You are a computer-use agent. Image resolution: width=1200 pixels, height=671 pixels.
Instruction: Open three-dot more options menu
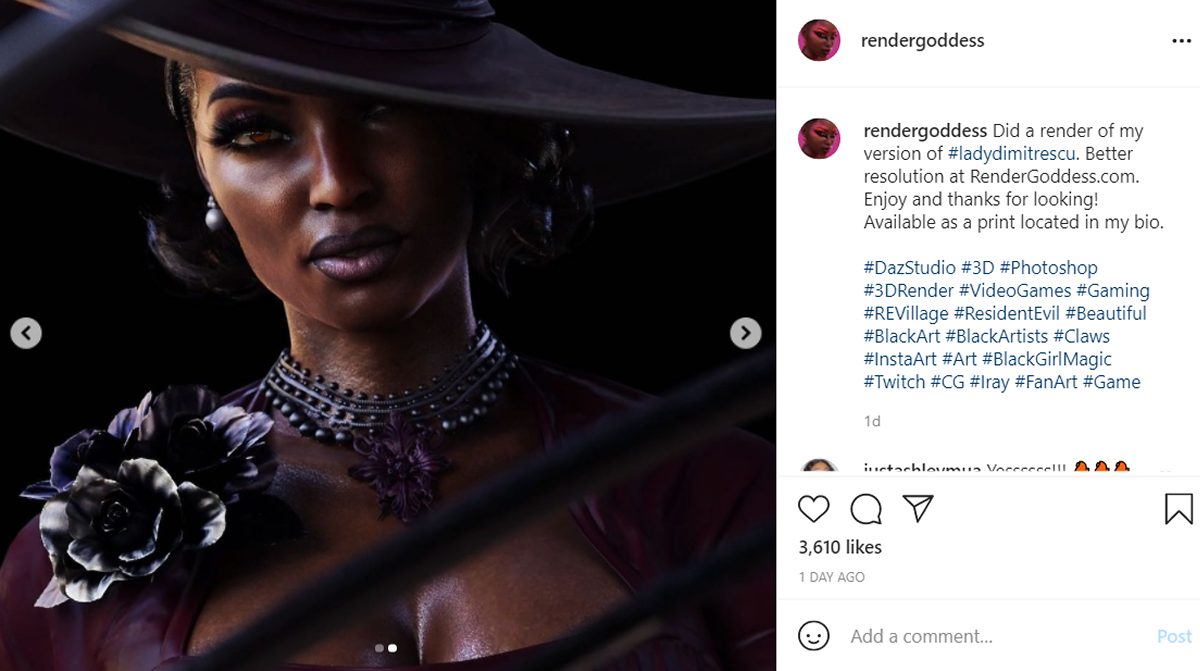point(1181,41)
